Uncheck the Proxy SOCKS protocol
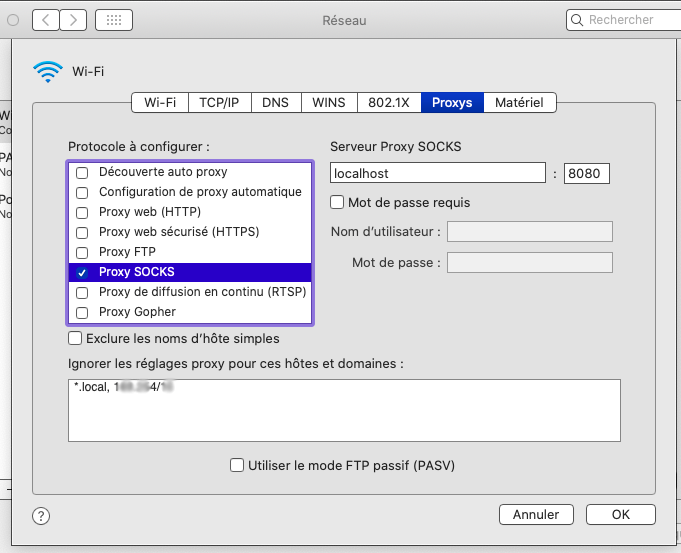Viewport: 681px width, 553px height. [x=82, y=273]
